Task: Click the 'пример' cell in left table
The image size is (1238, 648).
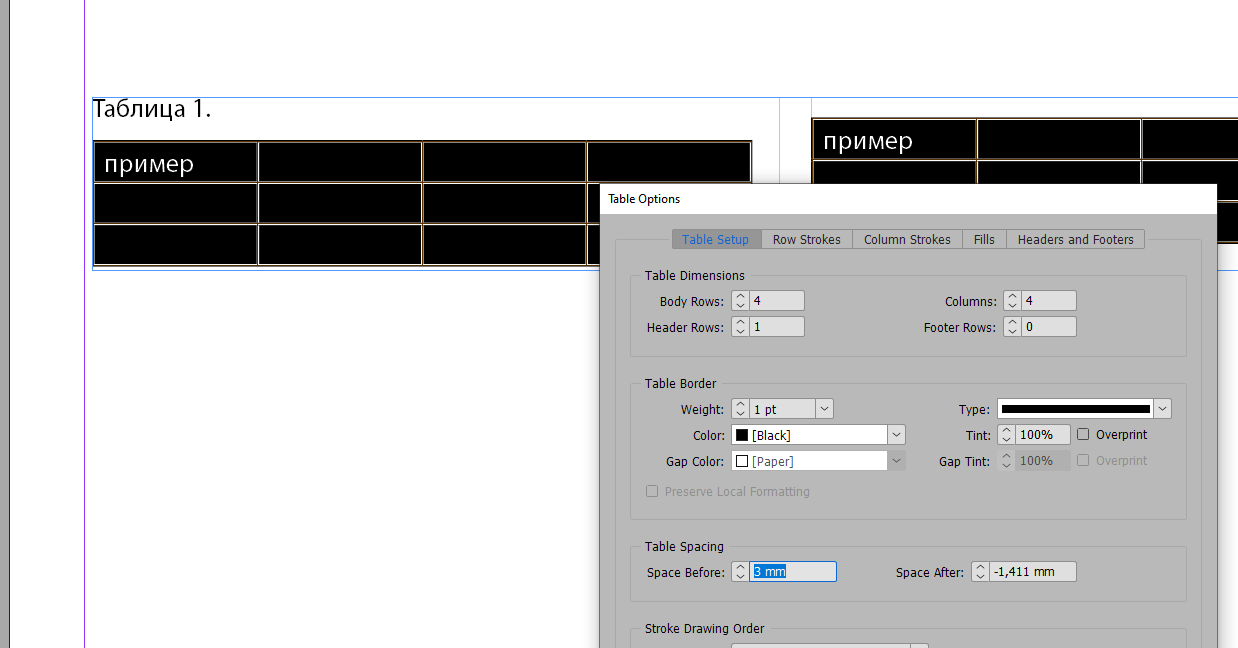Action: 176,163
